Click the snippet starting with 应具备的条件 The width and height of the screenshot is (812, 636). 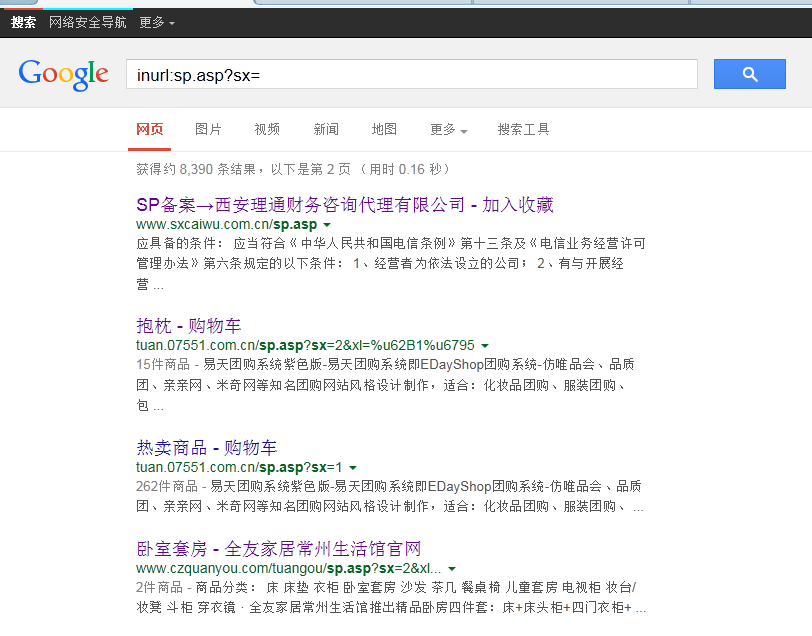[x=391, y=264]
